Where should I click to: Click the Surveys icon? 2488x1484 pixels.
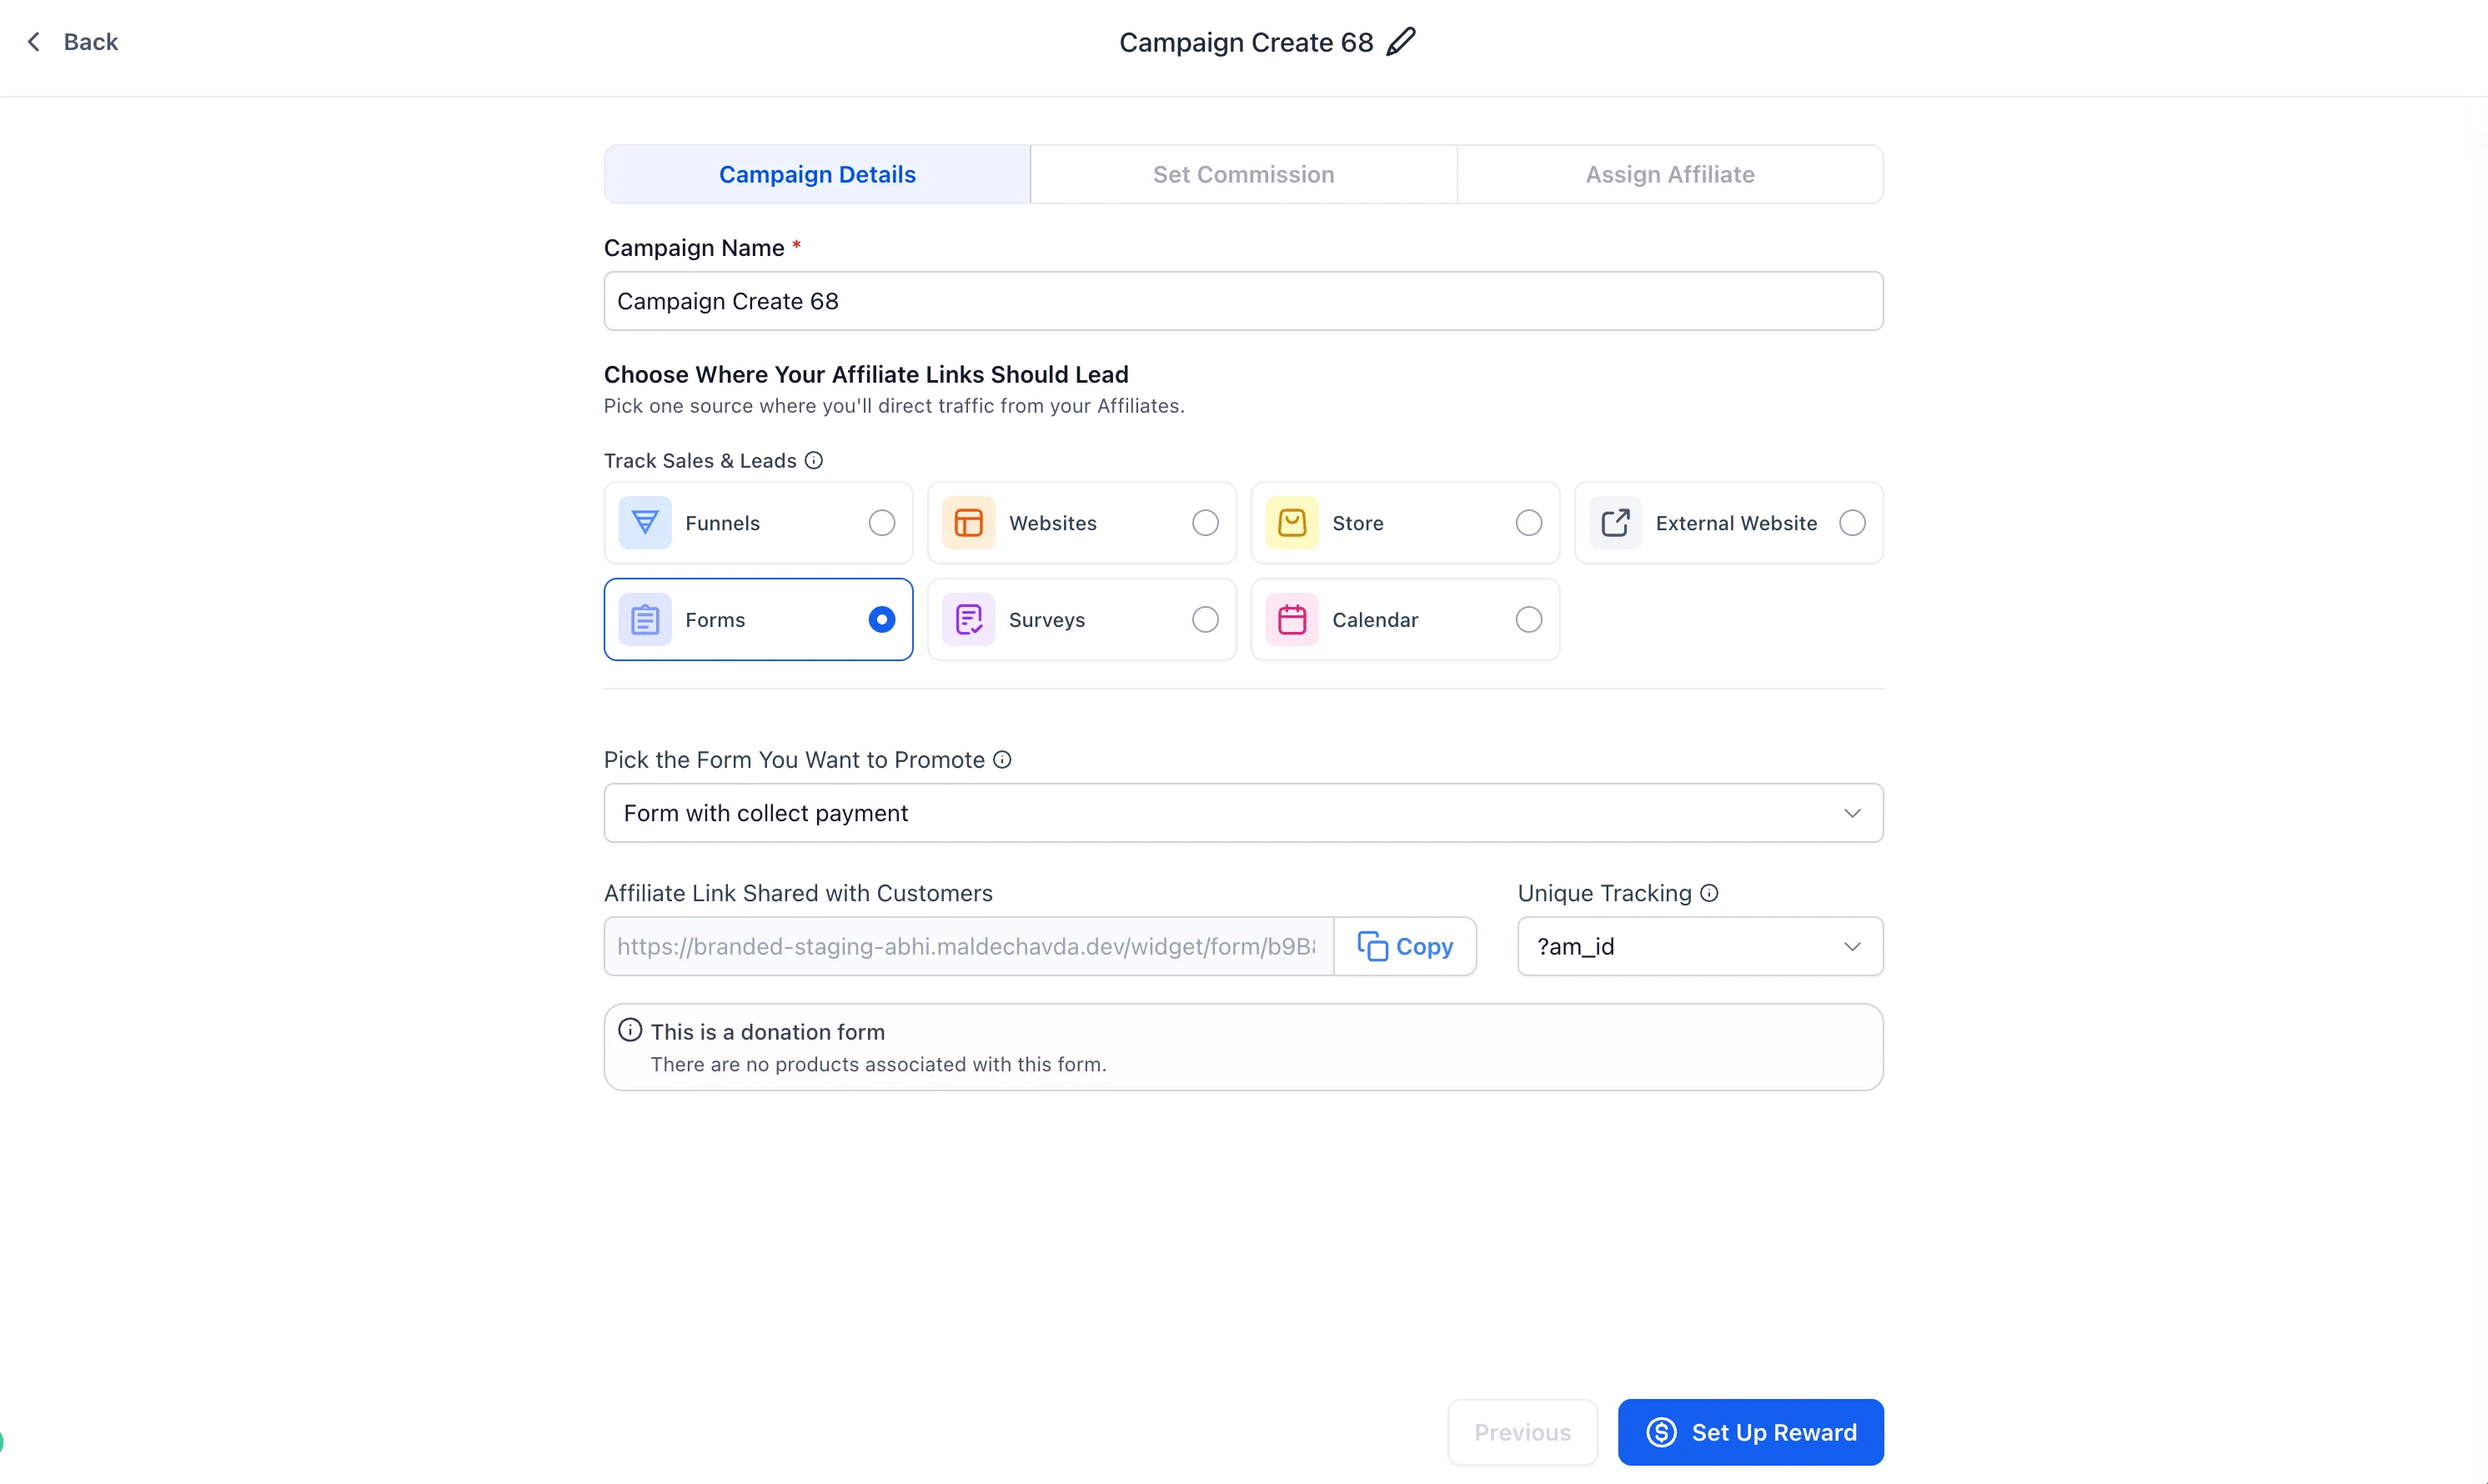[968, 619]
